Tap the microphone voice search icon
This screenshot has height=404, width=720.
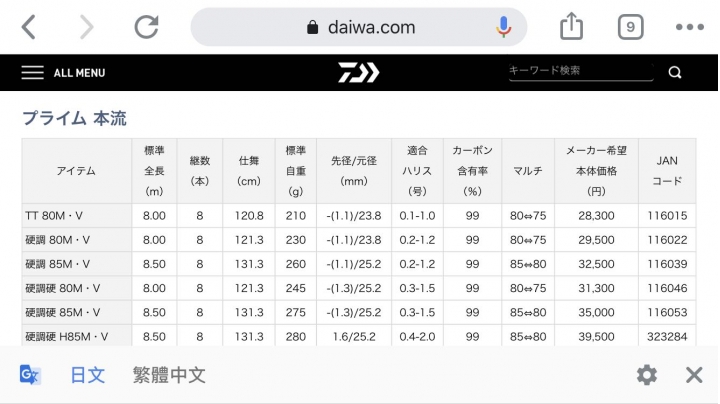pyautogui.click(x=503, y=27)
